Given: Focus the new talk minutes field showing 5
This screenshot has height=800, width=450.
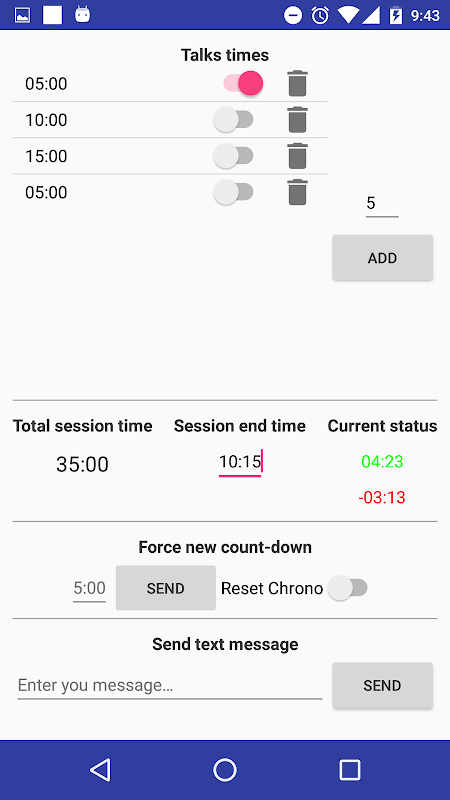Looking at the screenshot, I should click(382, 204).
